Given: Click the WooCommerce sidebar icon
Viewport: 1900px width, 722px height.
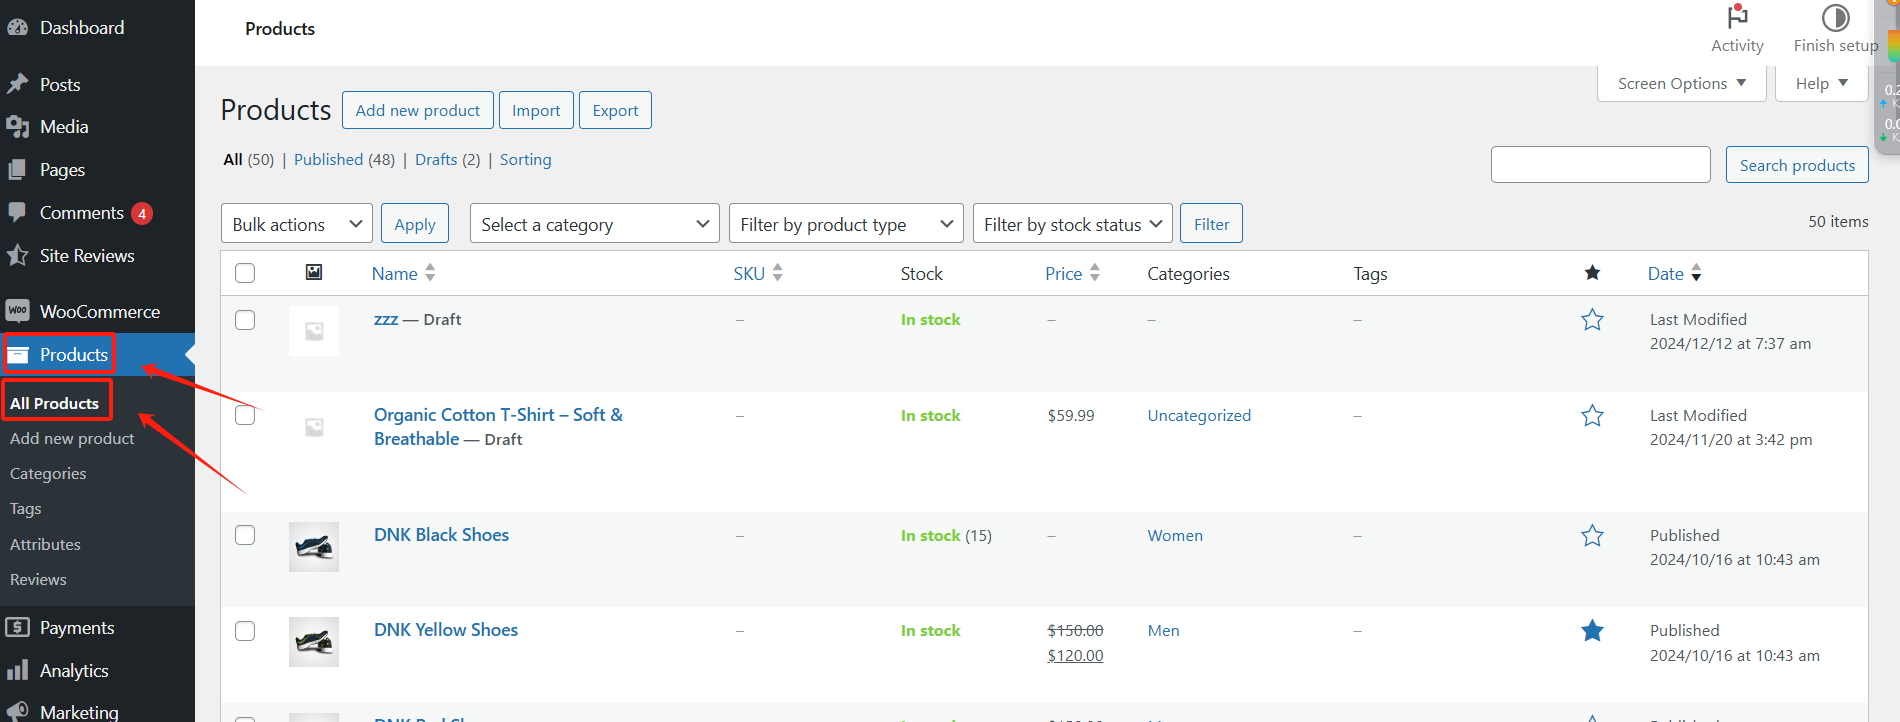Looking at the screenshot, I should coord(18,311).
